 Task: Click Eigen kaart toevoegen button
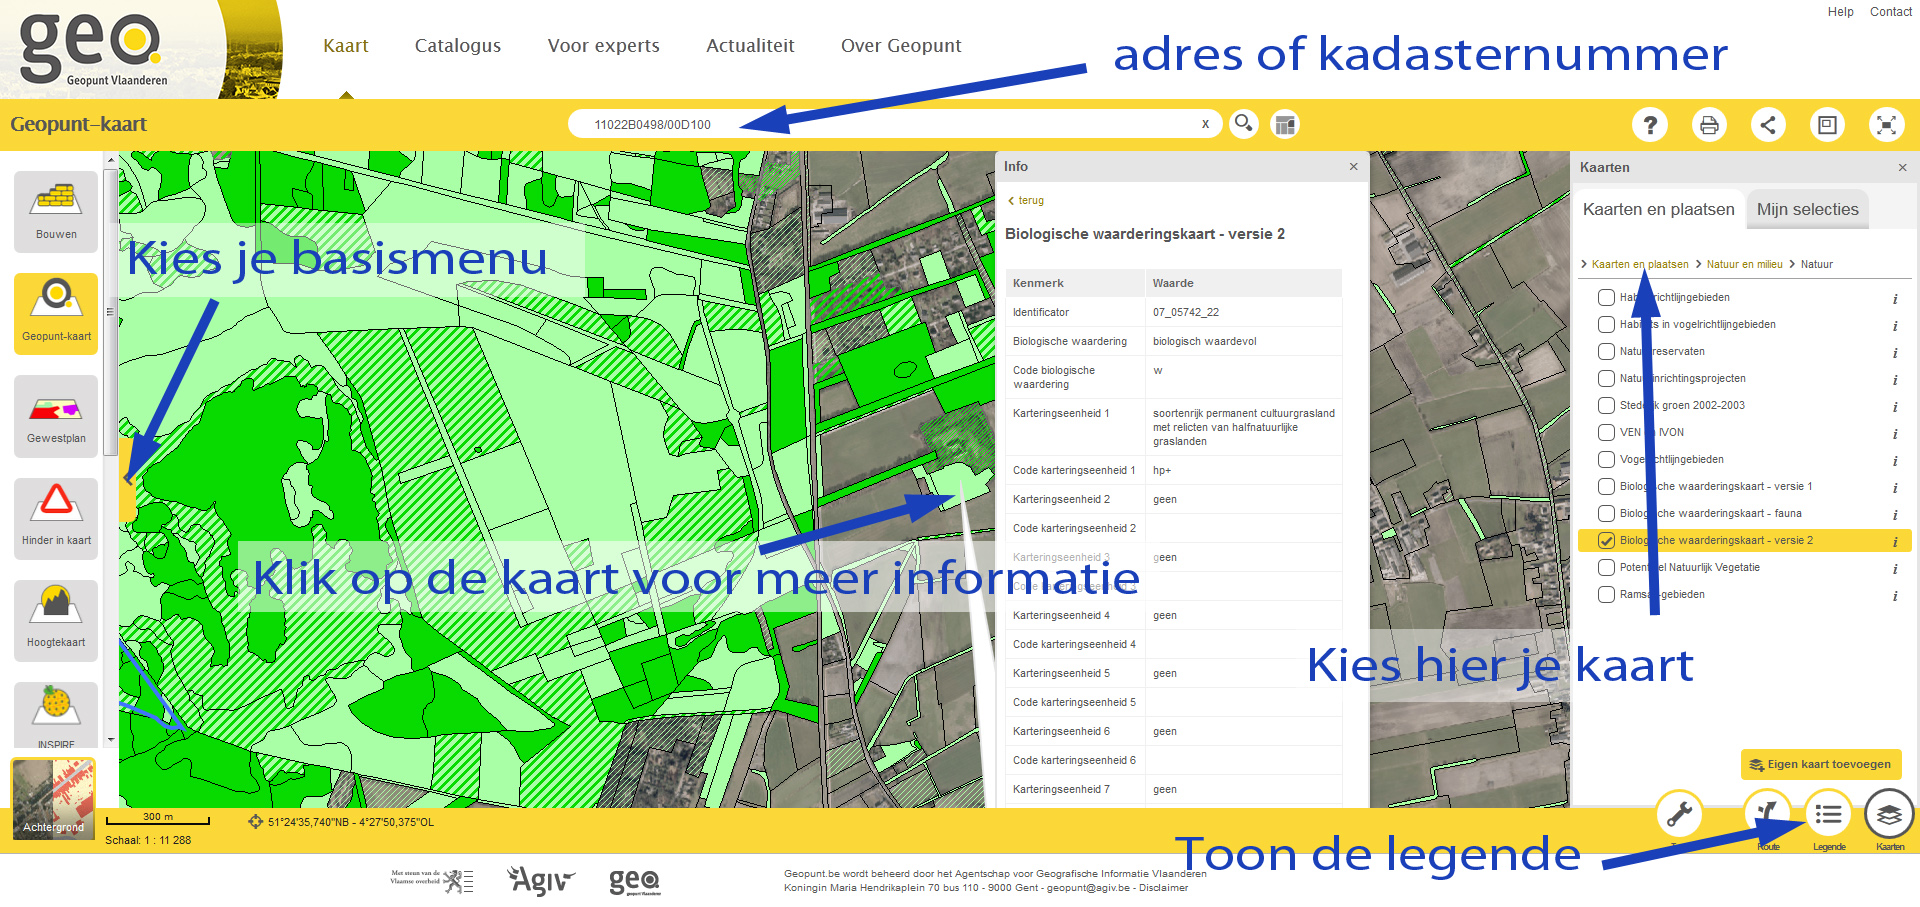pyautogui.click(x=1820, y=764)
